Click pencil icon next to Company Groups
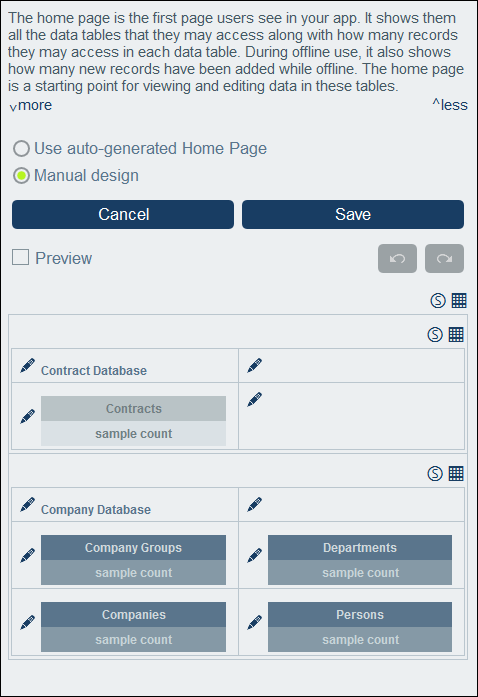The width and height of the screenshot is (478, 697). click(27, 556)
